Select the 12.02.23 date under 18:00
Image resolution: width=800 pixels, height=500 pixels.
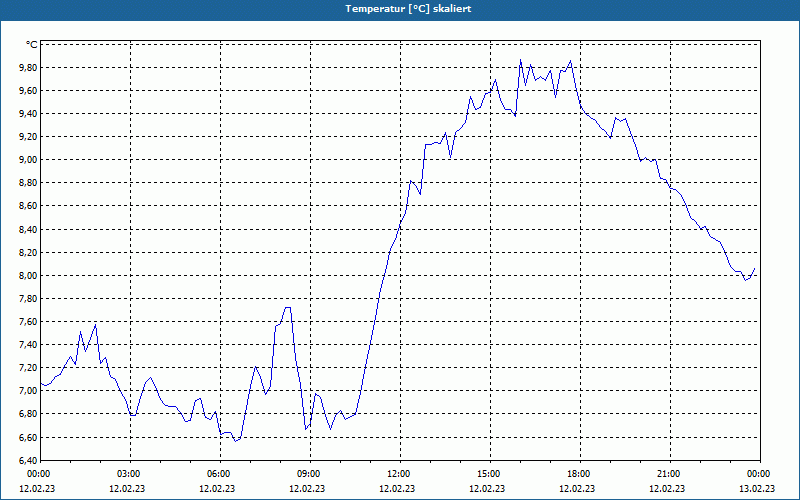[x=577, y=488]
